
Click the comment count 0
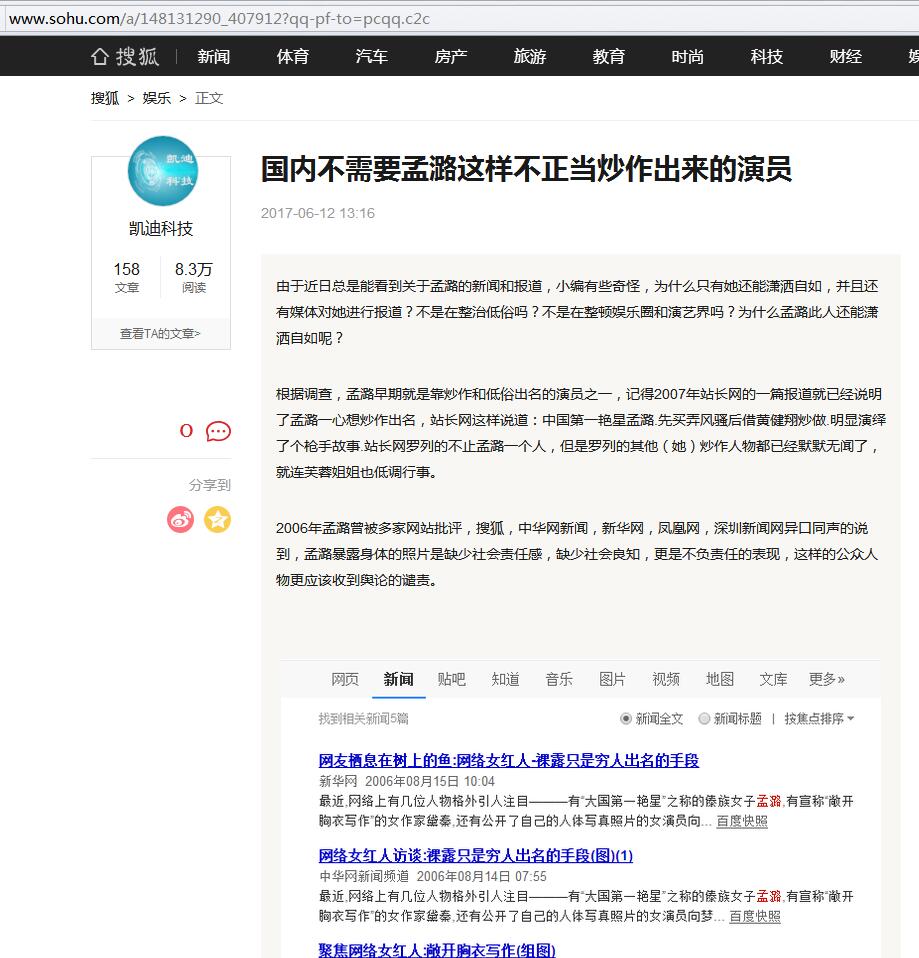(x=186, y=431)
